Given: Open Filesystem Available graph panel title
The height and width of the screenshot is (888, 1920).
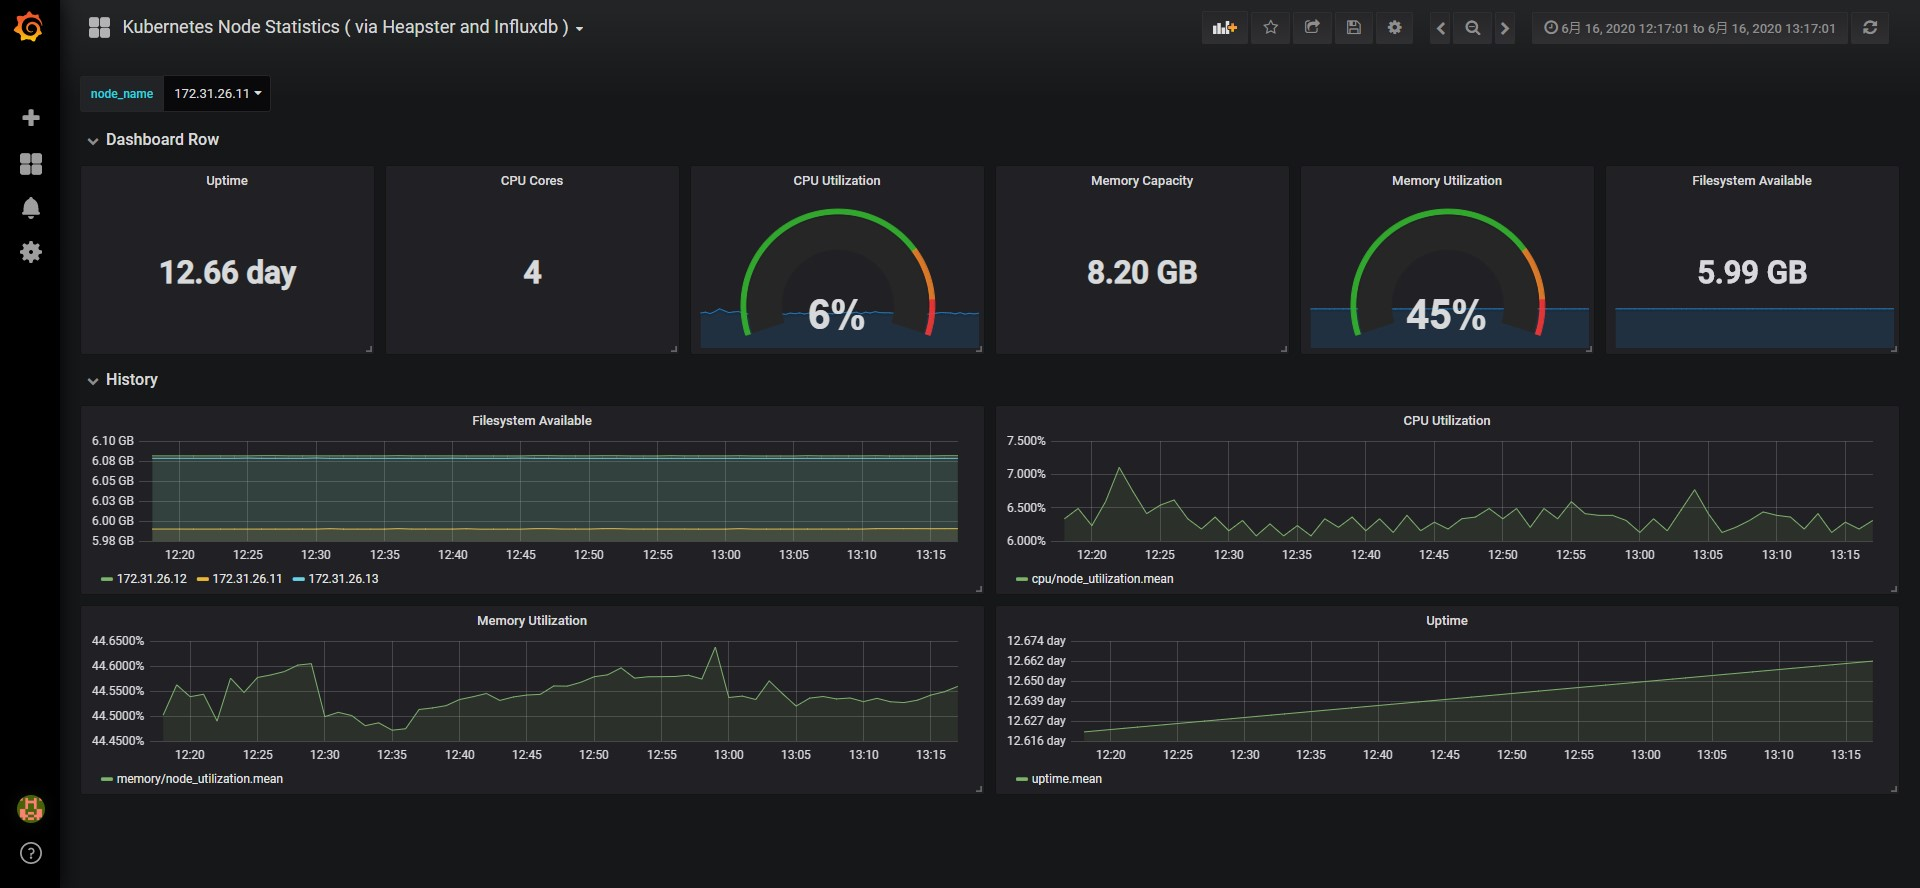Looking at the screenshot, I should (x=532, y=421).
